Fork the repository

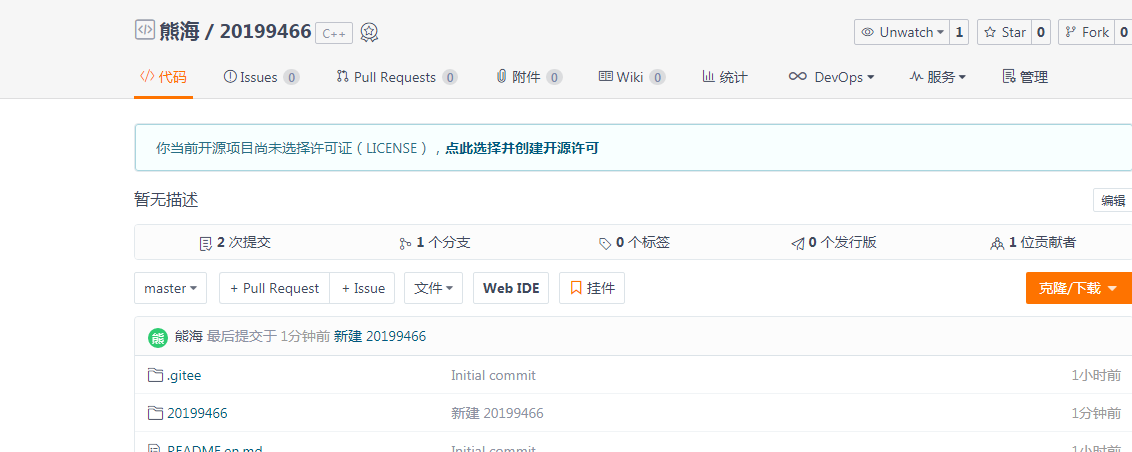[1087, 32]
